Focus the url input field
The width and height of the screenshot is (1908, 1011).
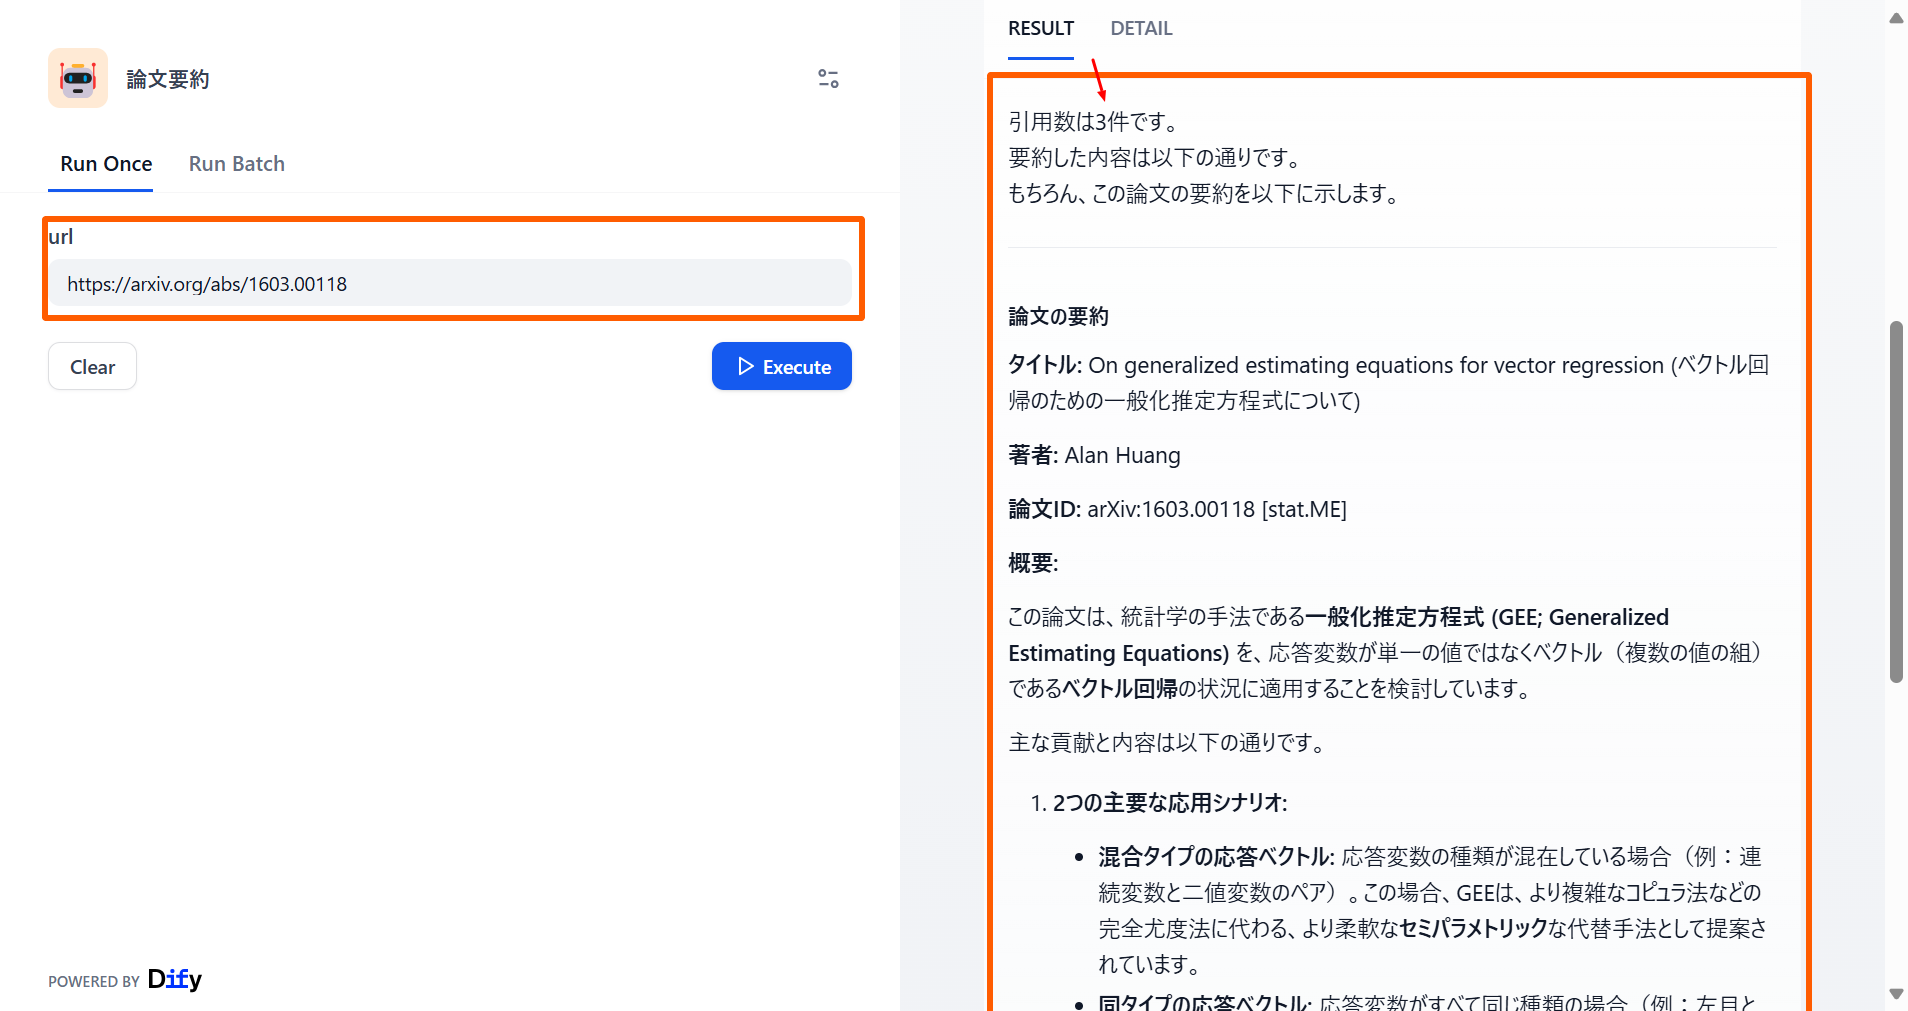[450, 284]
